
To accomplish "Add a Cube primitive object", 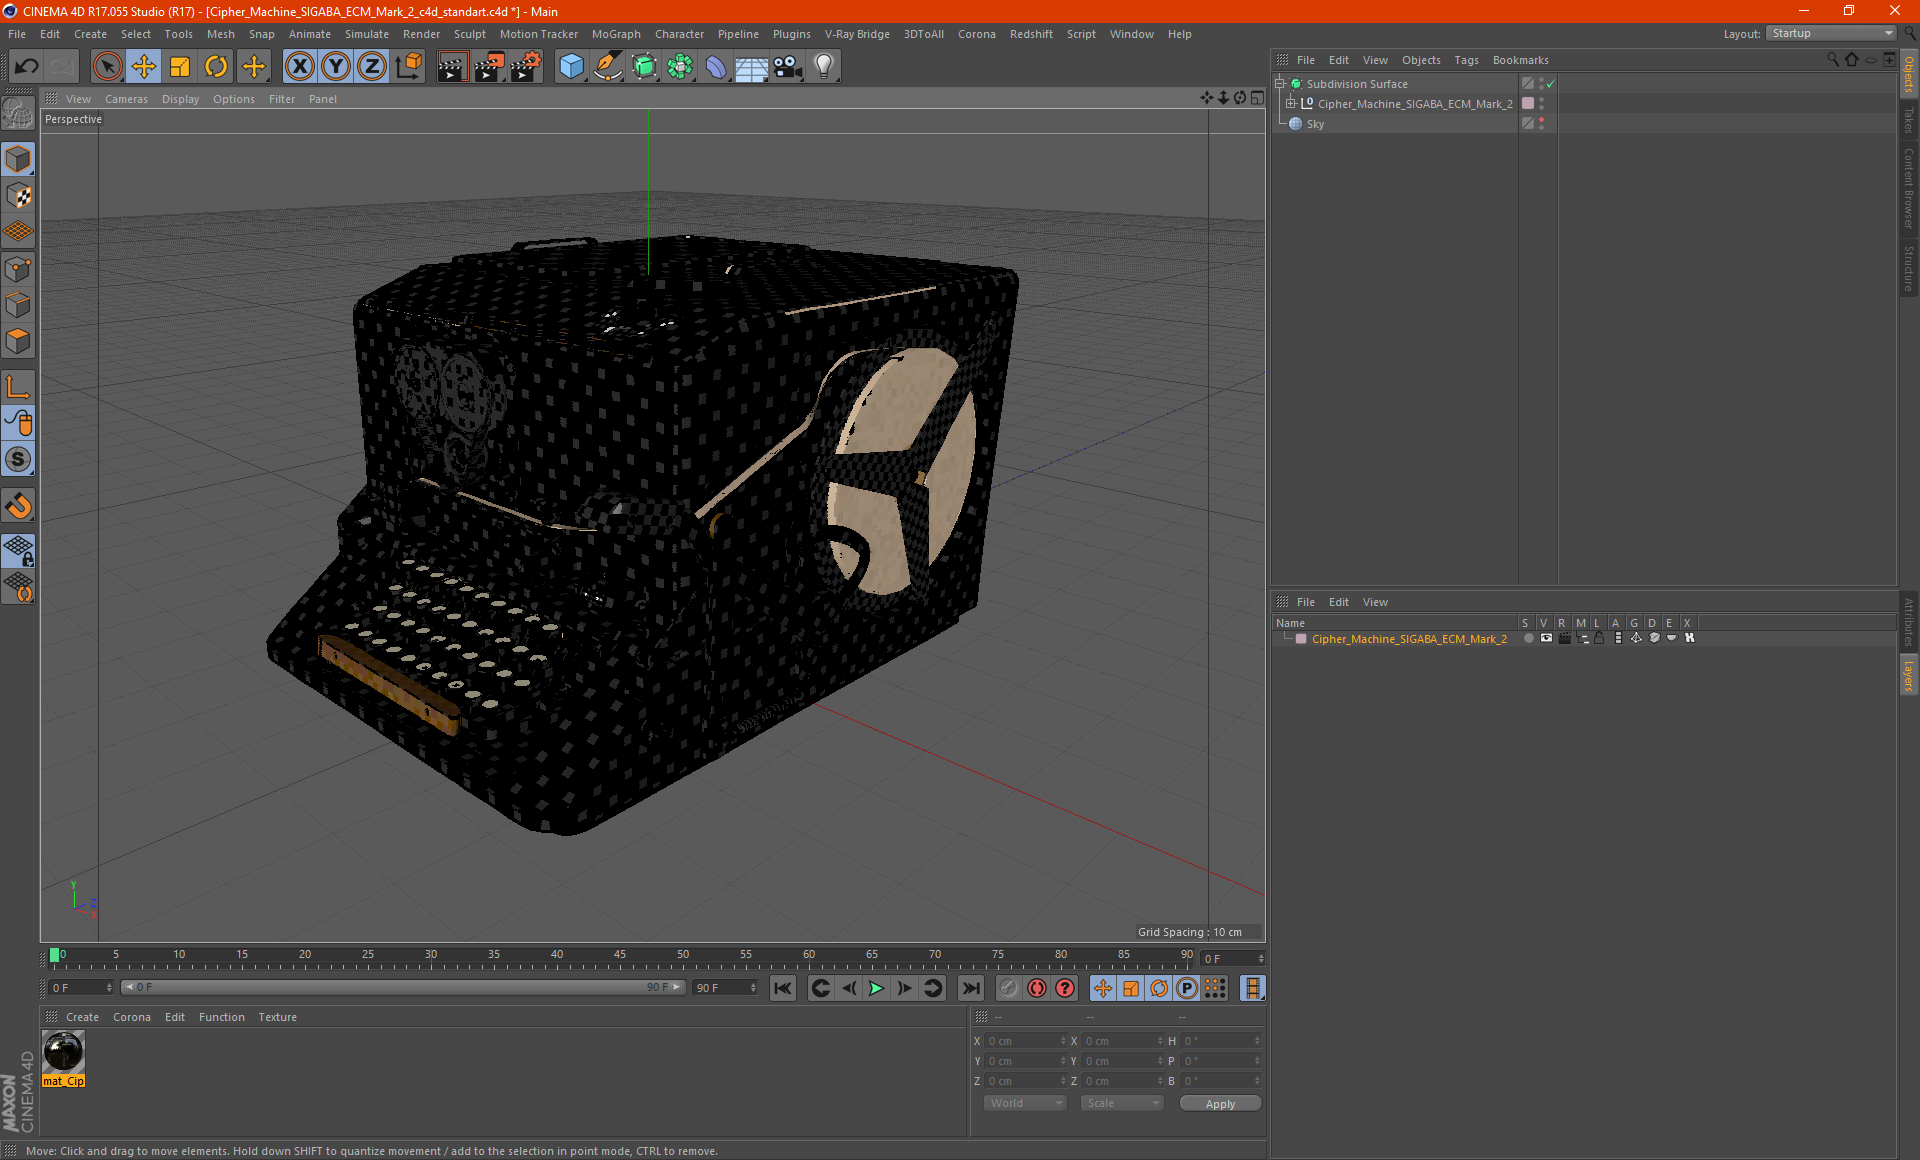I will pos(571,67).
